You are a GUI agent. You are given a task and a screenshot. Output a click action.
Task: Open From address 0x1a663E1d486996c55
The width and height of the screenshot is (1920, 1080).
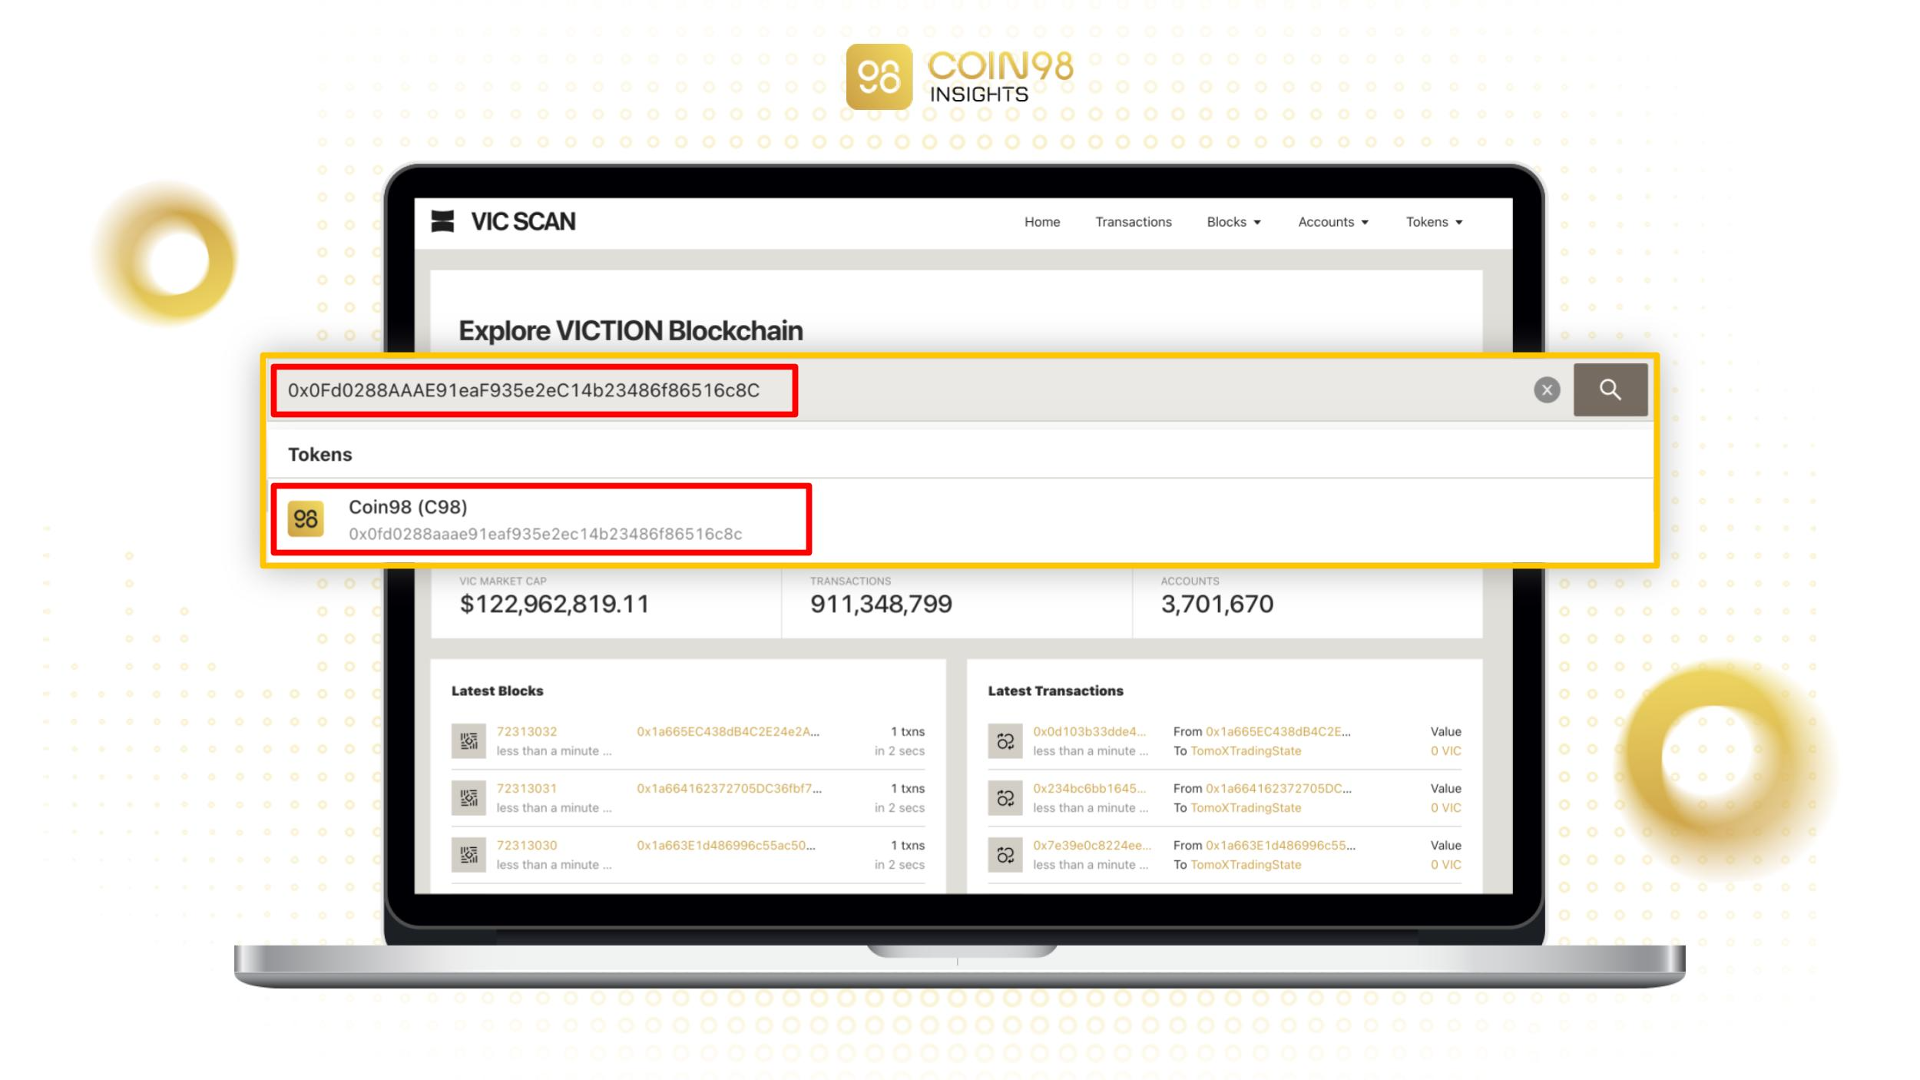1280,846
